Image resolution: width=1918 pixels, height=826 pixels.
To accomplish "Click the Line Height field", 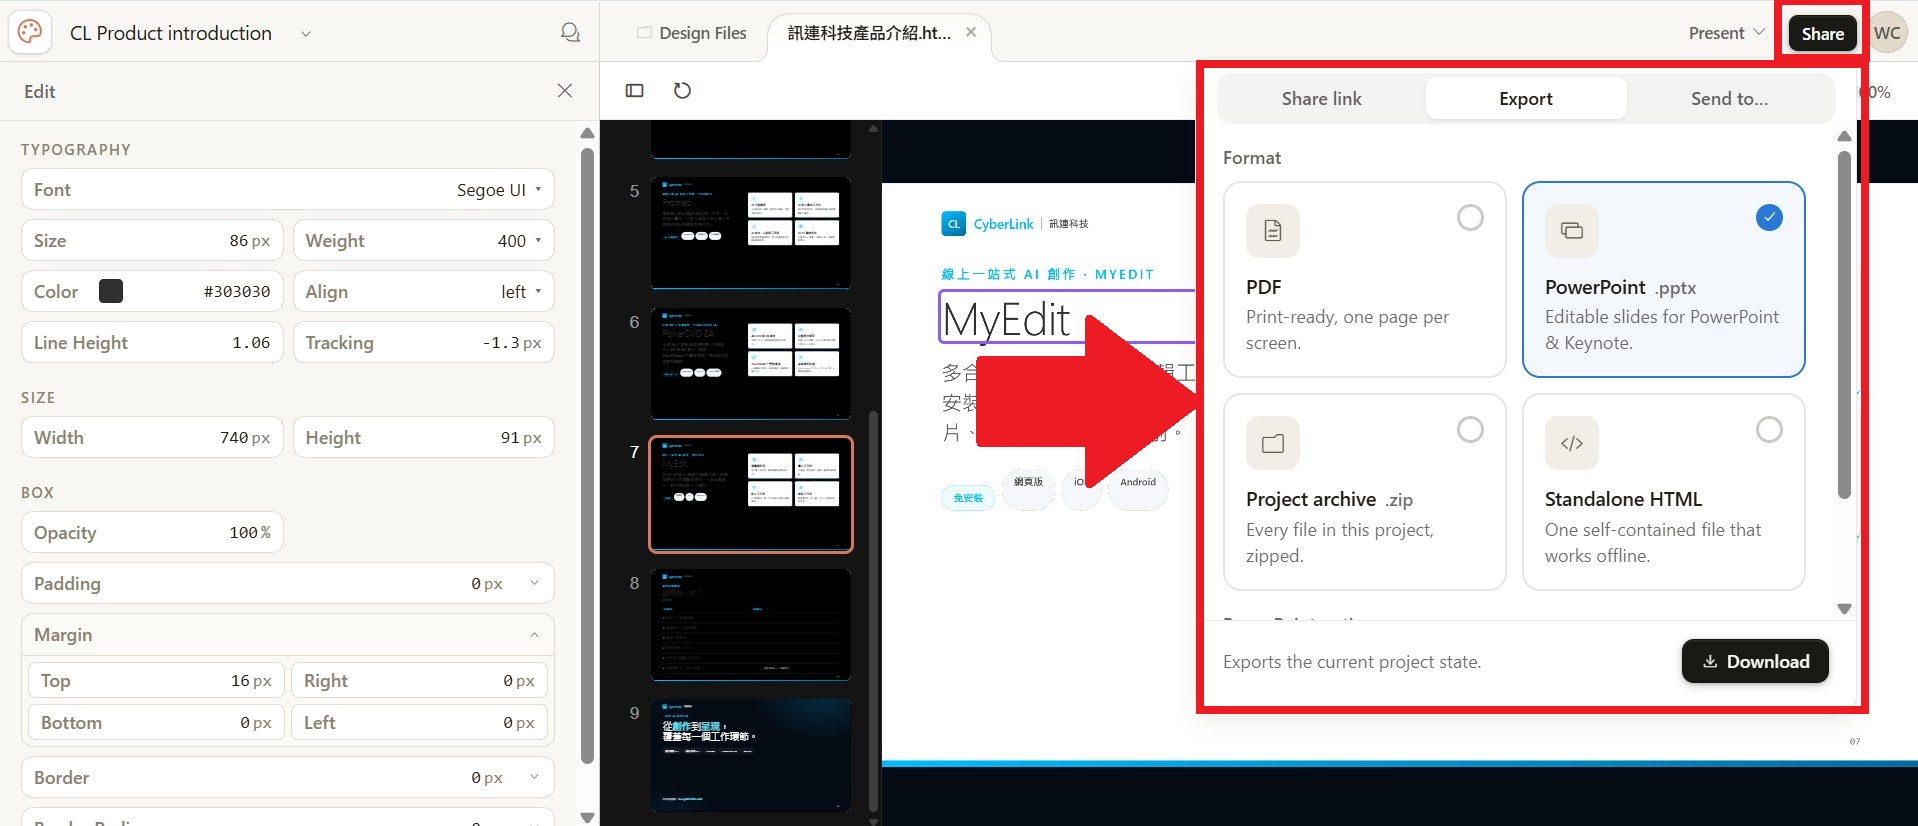I will pos(152,343).
